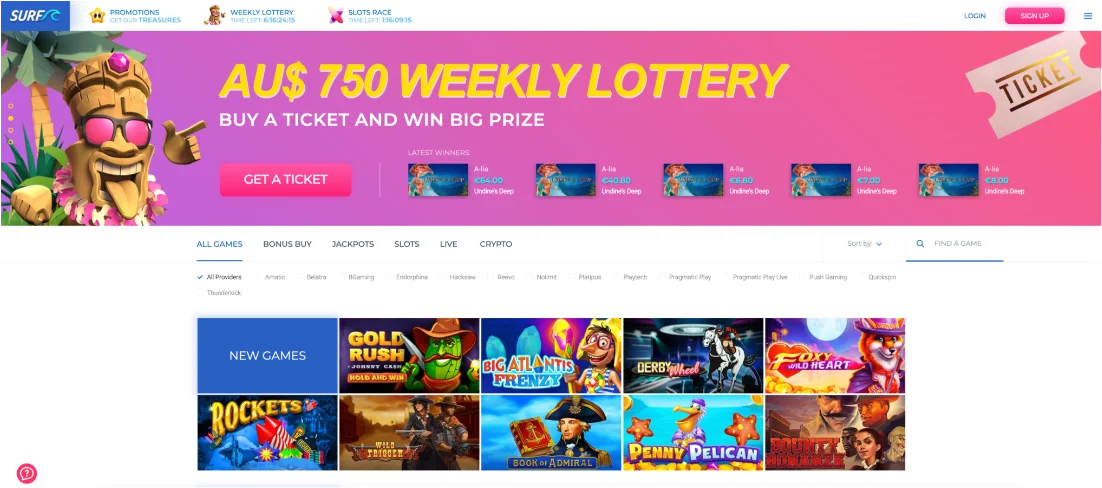This screenshot has width=1102, height=488.
Task: Select the second banner carousel dot
Action: (11, 118)
